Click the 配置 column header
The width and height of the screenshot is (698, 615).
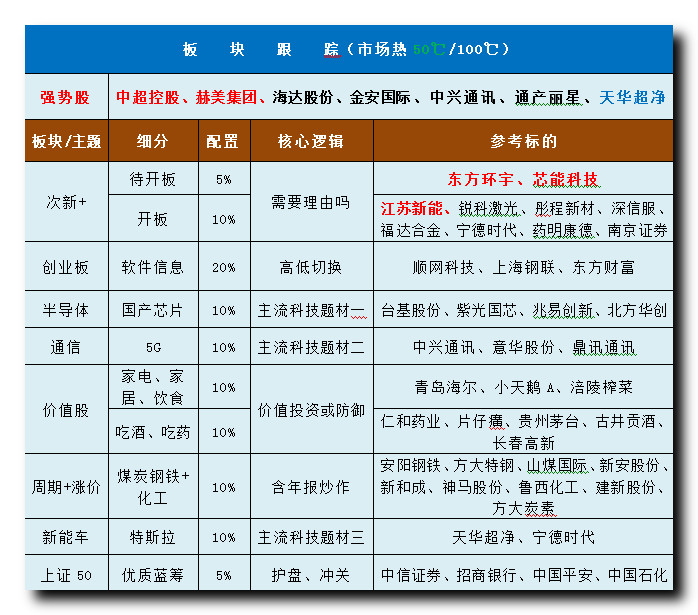pyautogui.click(x=223, y=141)
